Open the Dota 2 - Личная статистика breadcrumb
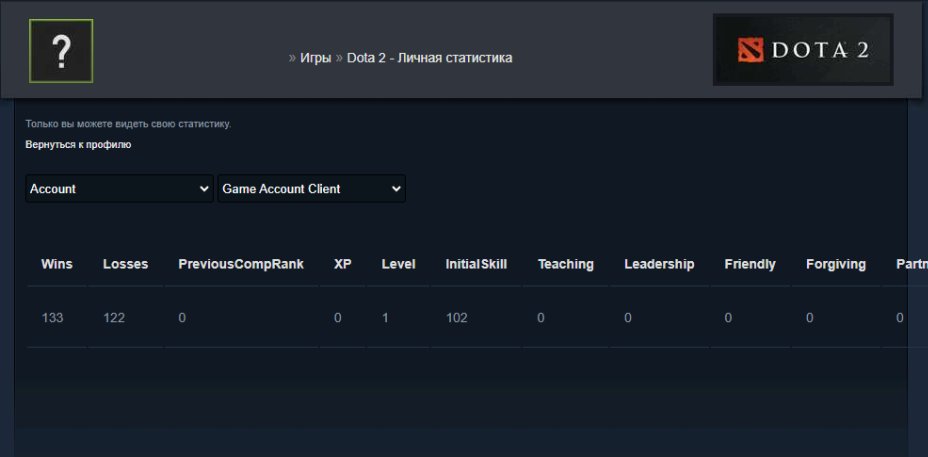This screenshot has width=928, height=457. point(430,58)
